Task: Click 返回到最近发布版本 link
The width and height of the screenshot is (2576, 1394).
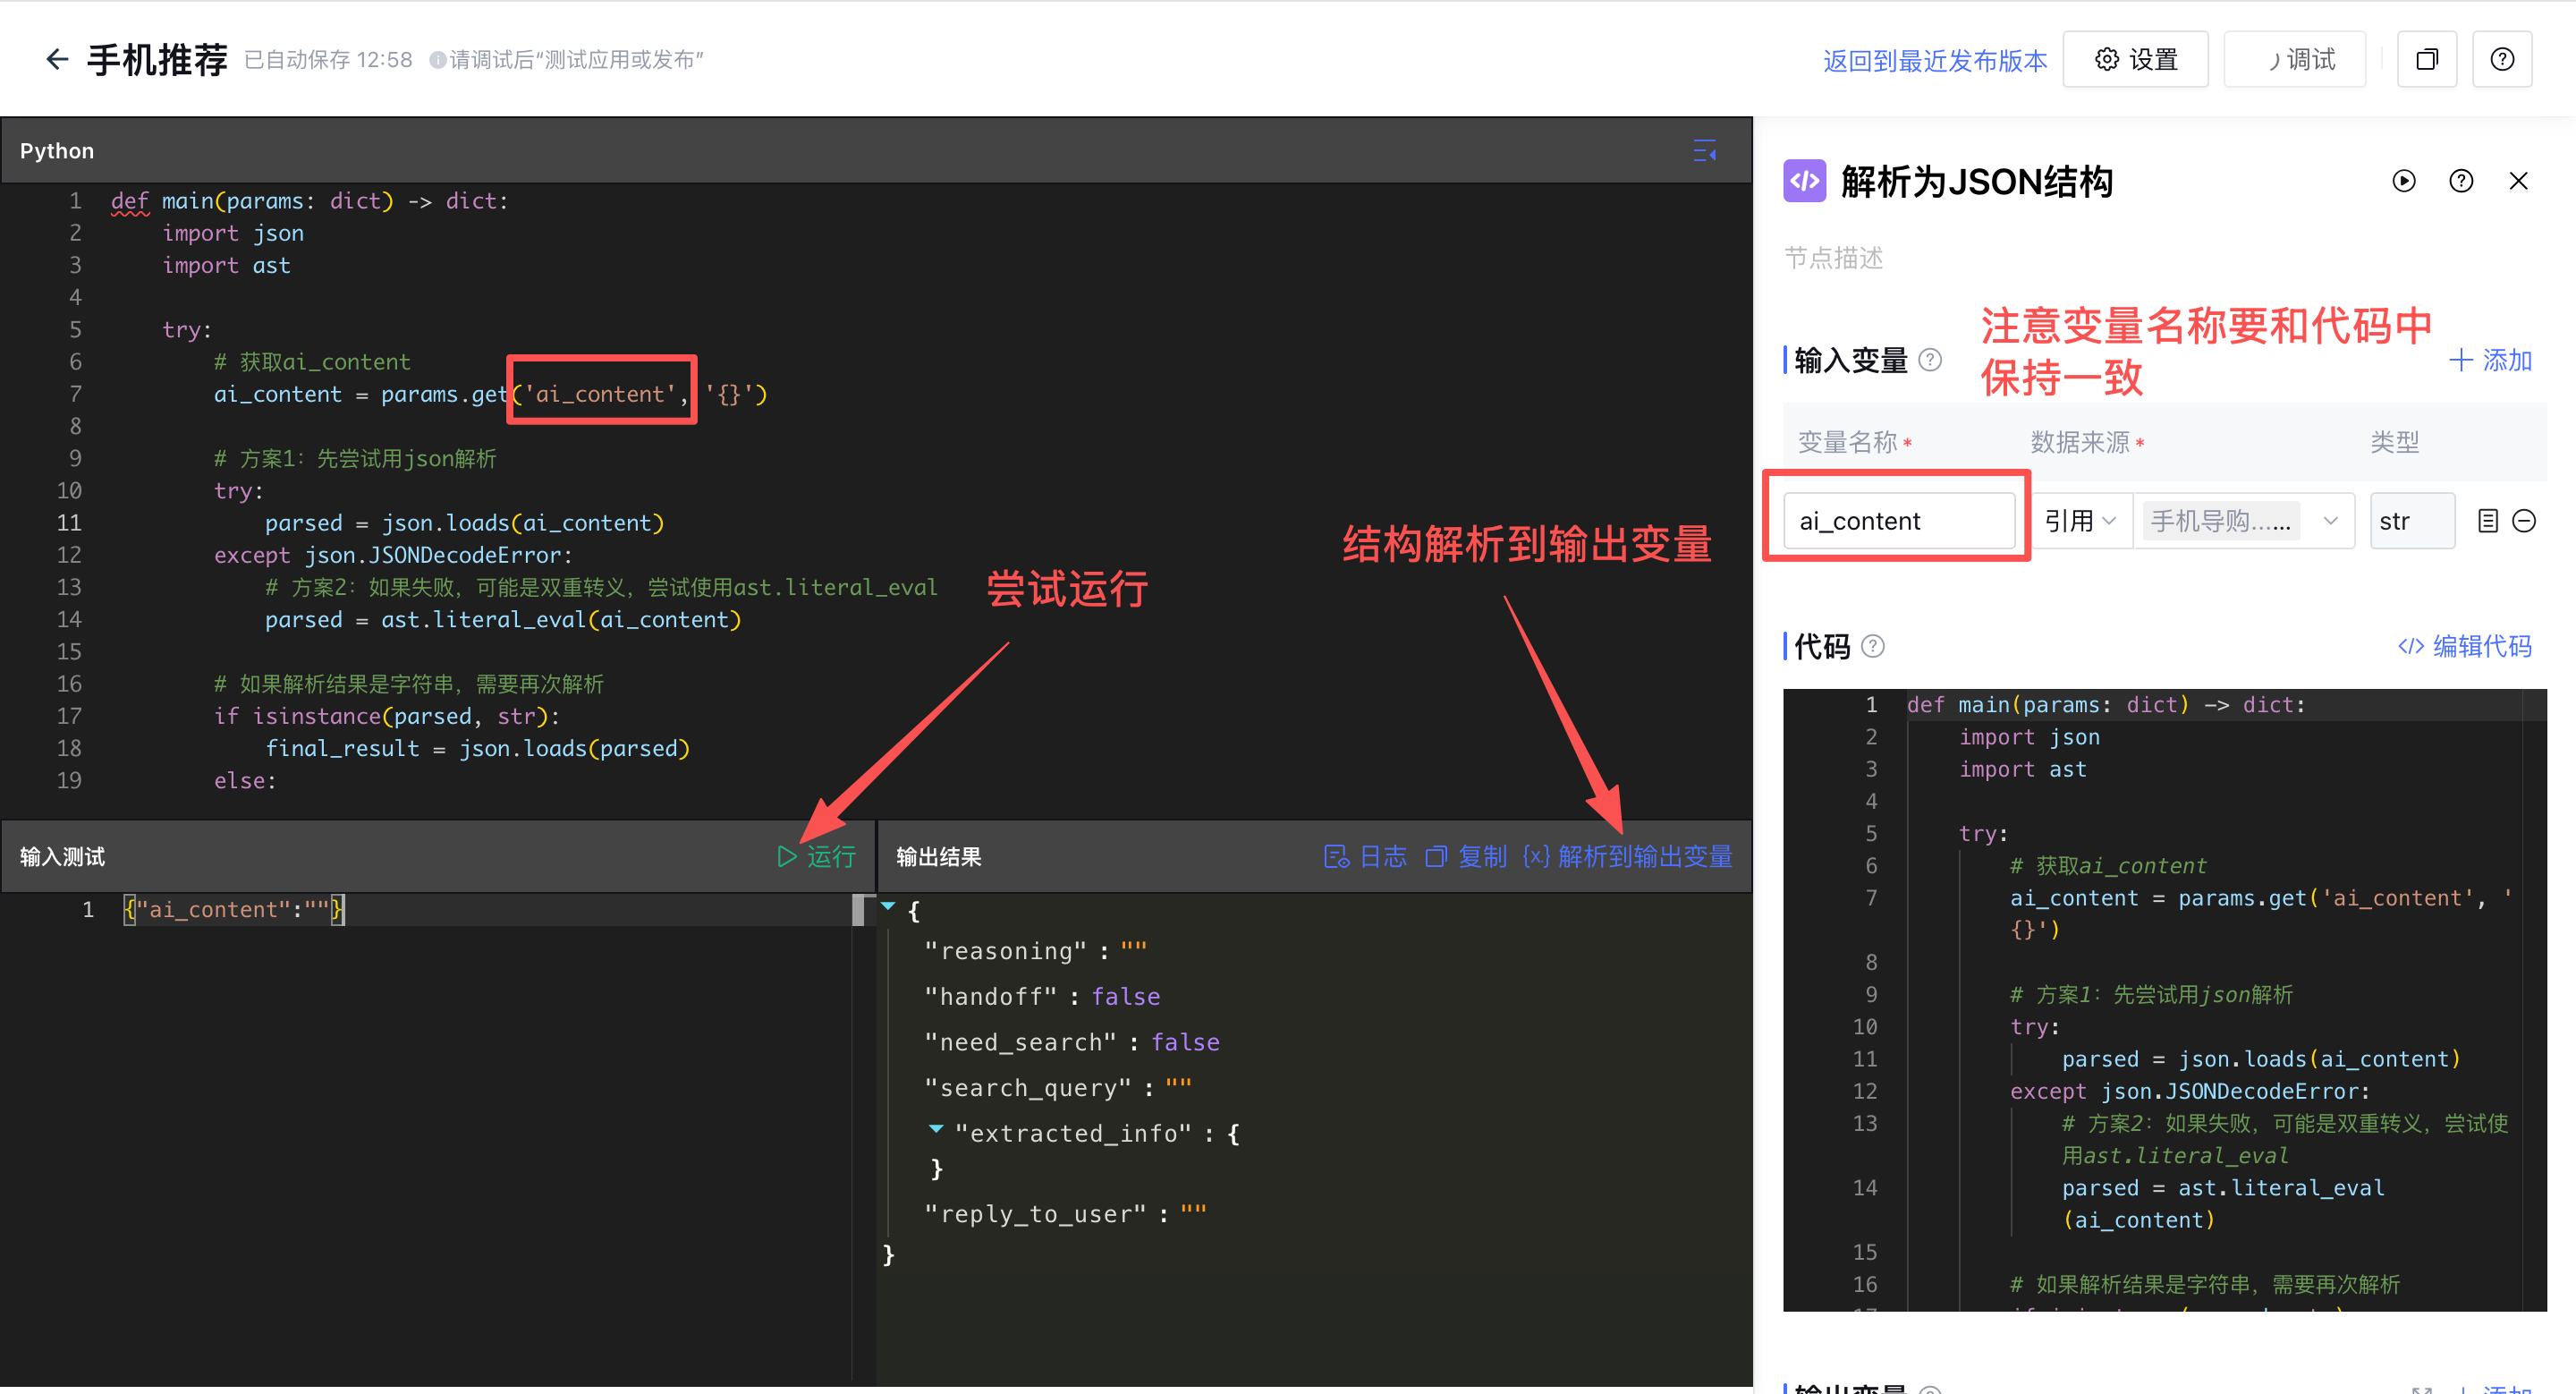Action: pyautogui.click(x=1935, y=61)
